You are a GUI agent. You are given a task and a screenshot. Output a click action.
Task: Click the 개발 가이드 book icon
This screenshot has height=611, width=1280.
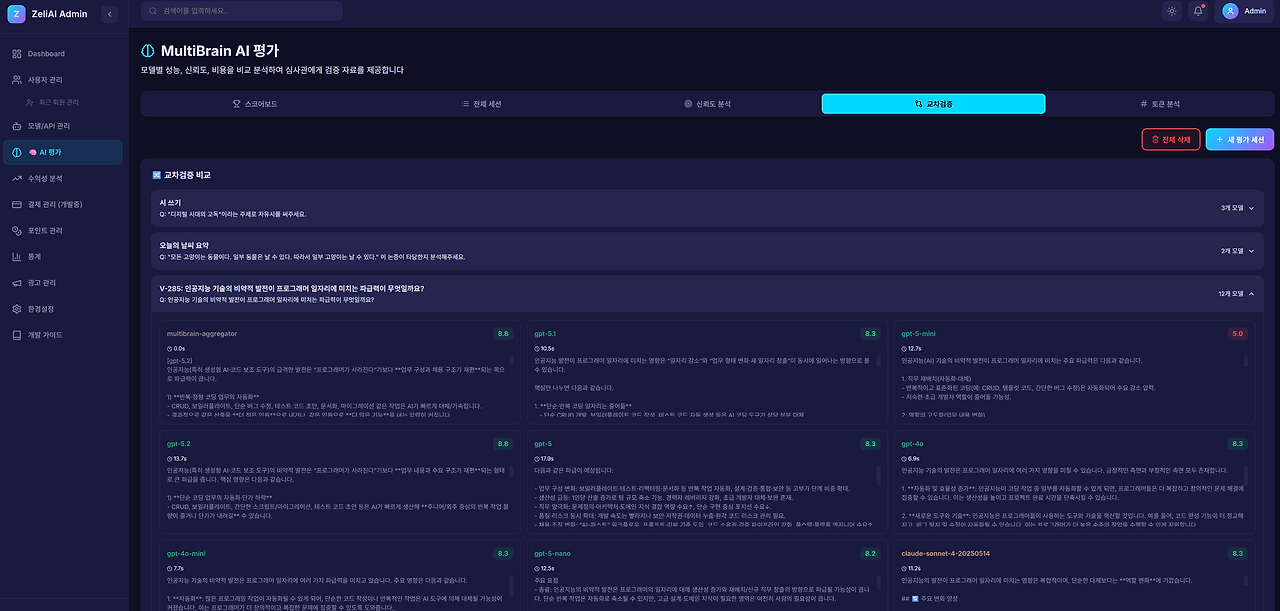[17, 335]
